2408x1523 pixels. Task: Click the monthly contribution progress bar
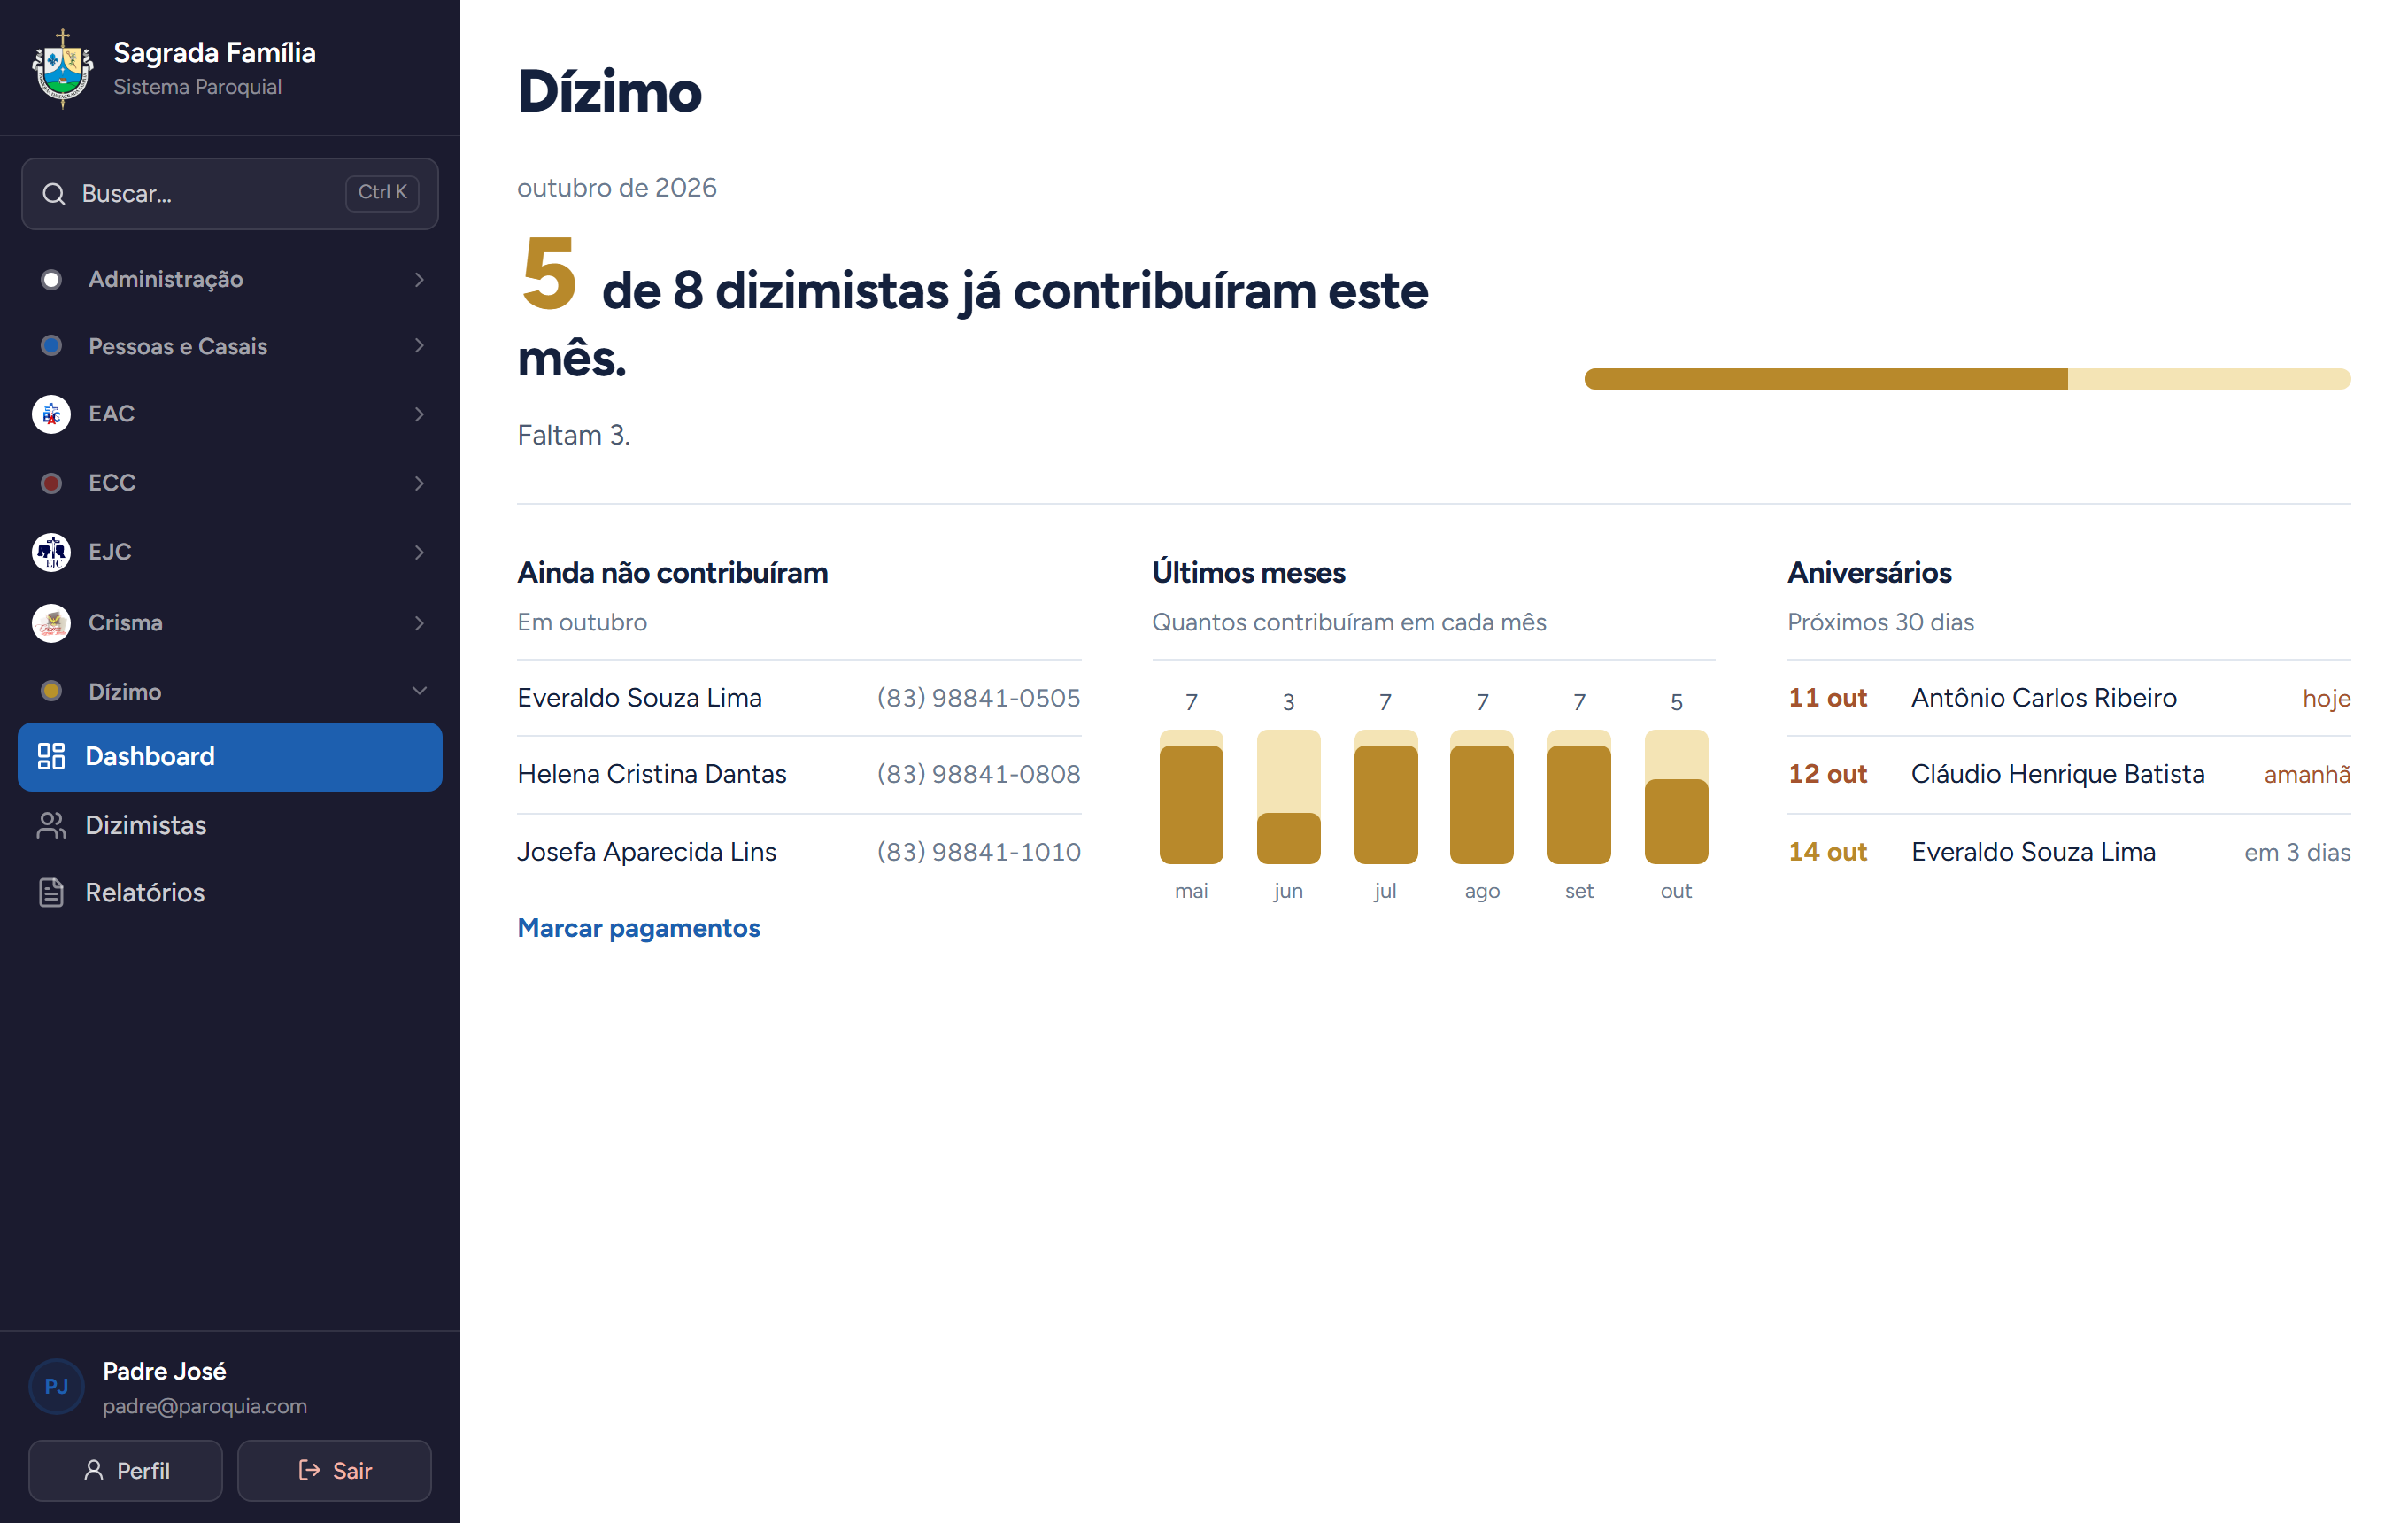pos(1967,379)
